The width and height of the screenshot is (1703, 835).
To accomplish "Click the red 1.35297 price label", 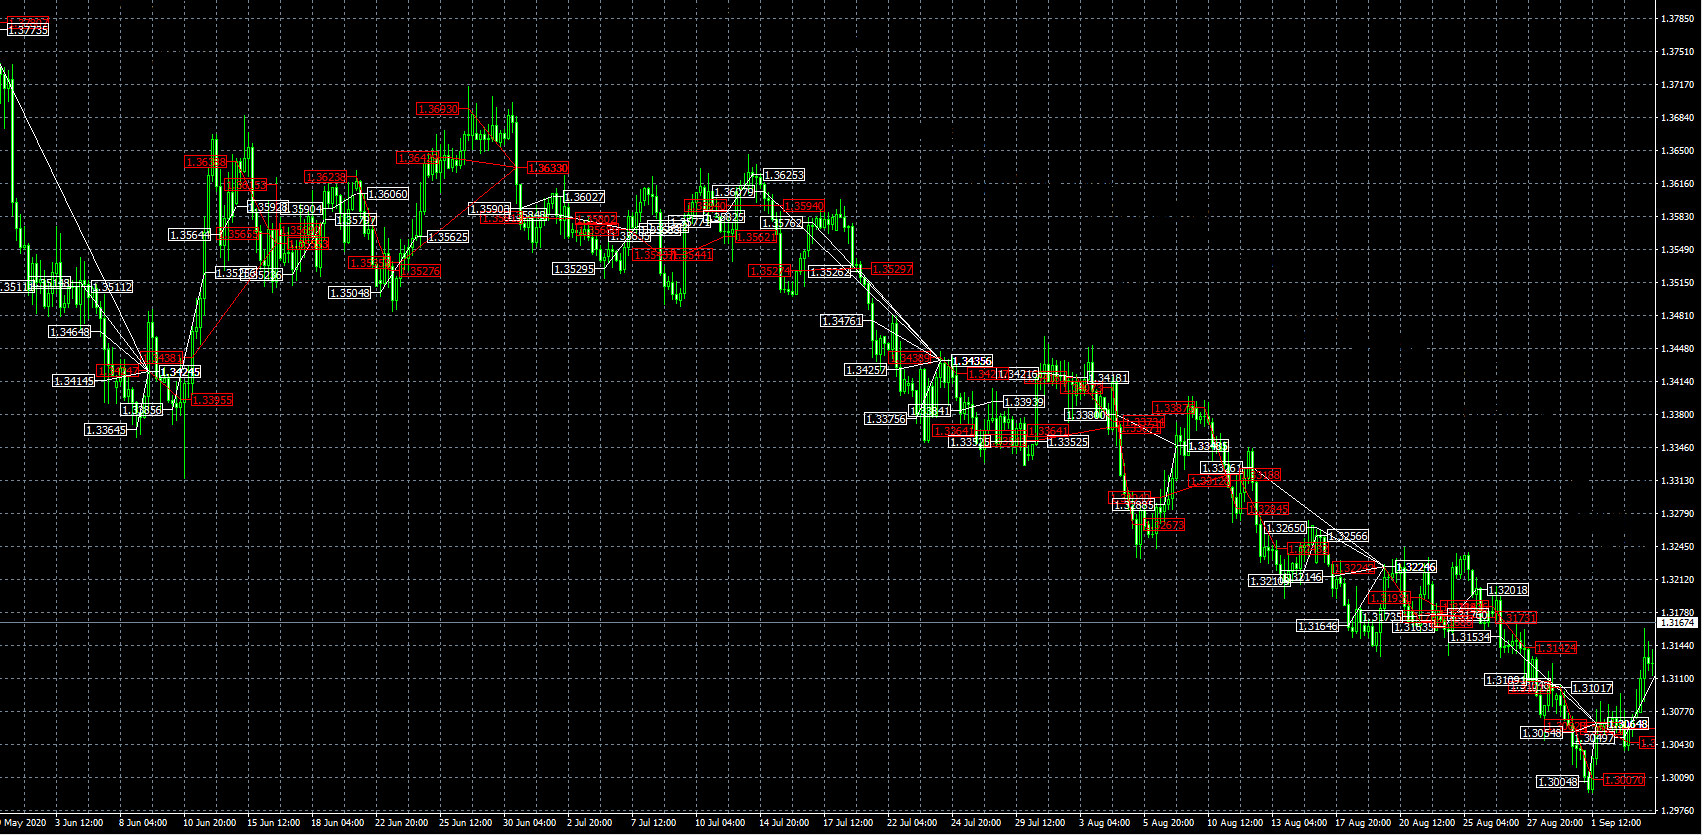I will coord(892,269).
